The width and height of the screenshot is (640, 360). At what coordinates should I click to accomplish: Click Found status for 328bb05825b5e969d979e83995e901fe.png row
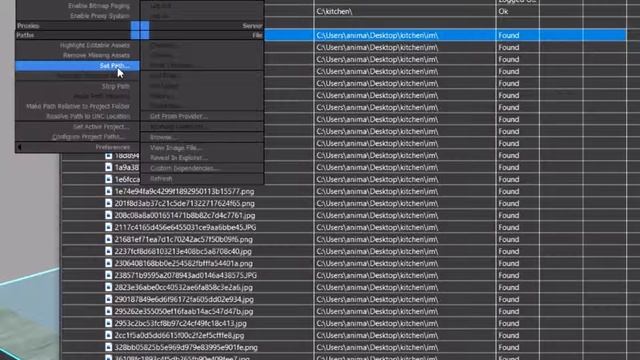click(518, 347)
